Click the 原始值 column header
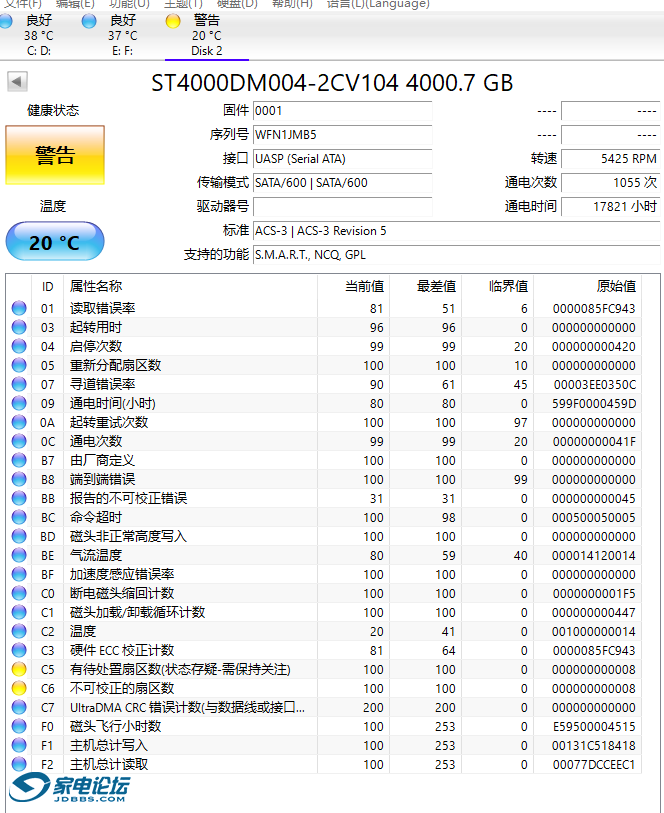664x813 pixels. (x=616, y=286)
